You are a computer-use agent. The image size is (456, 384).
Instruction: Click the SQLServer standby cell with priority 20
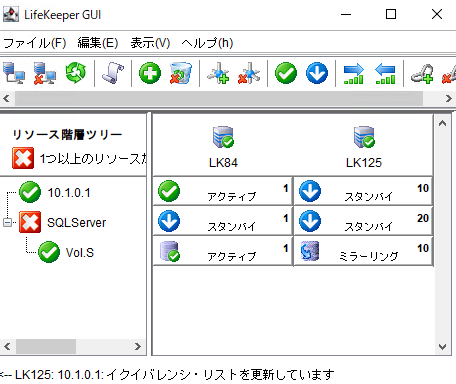[363, 221]
